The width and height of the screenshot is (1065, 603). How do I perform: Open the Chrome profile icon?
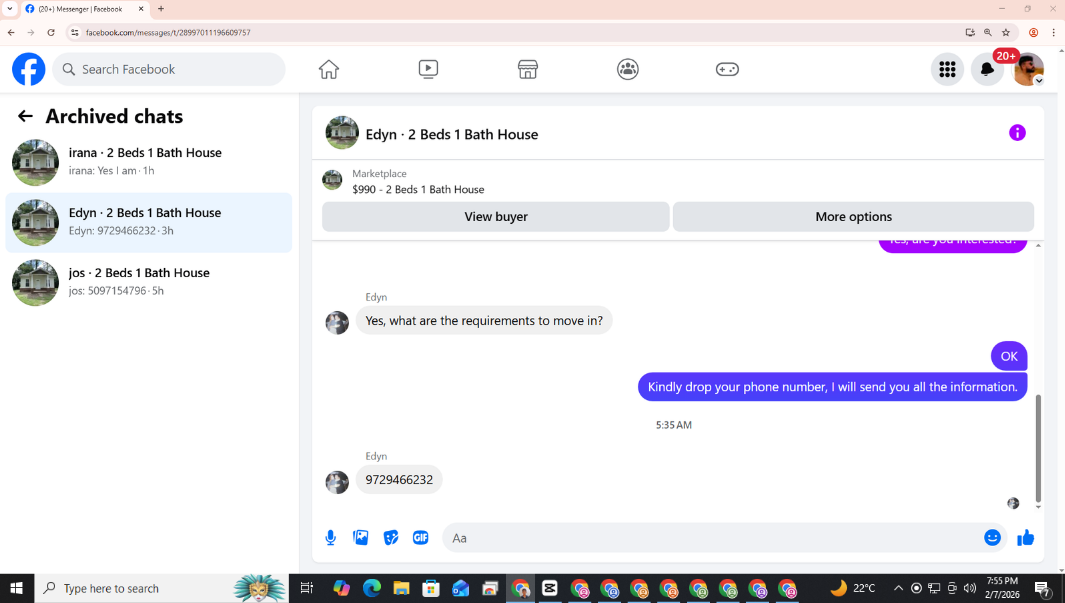pos(1034,32)
